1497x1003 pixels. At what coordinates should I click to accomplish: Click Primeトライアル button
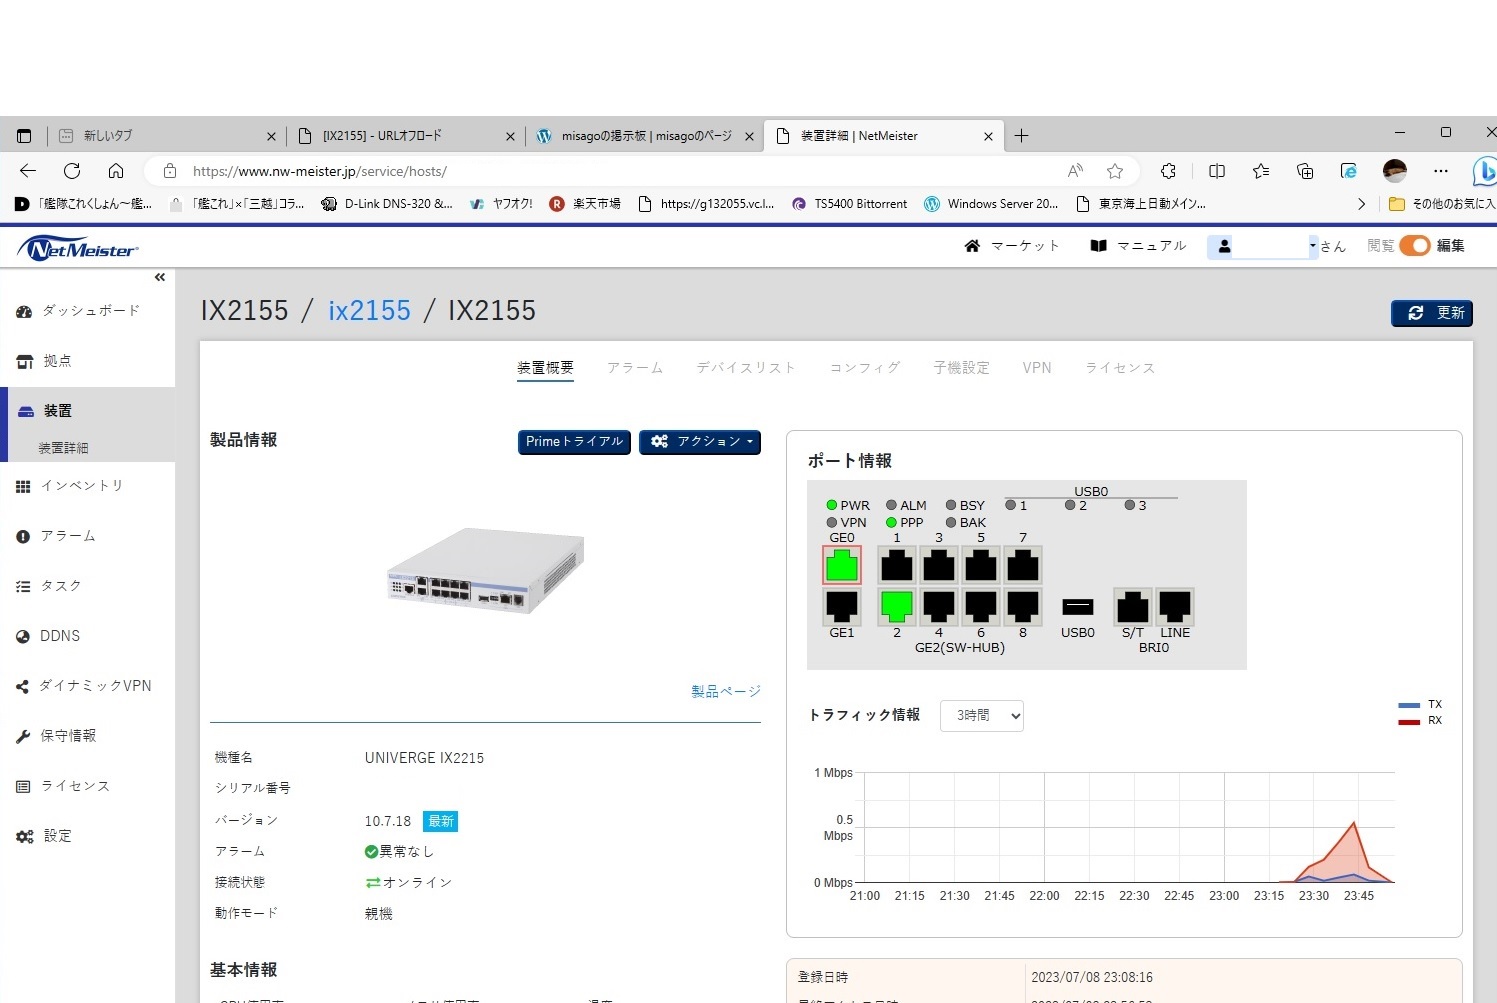tap(574, 441)
